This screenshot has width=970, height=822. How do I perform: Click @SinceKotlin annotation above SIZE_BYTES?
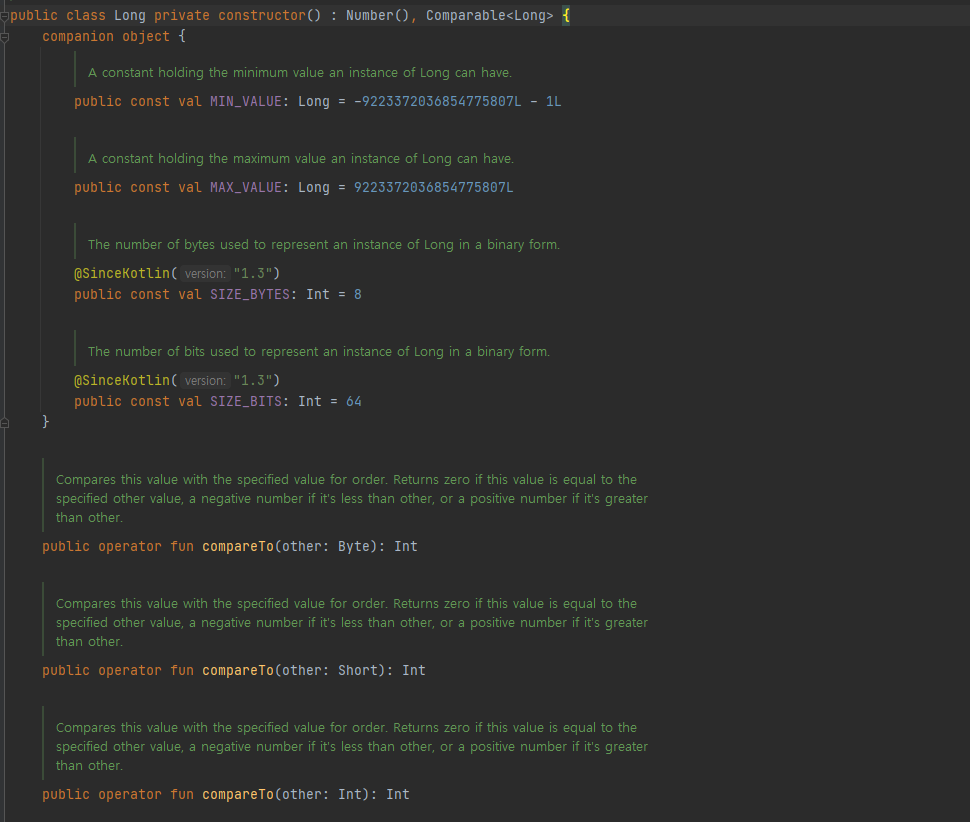pyautogui.click(x=121, y=273)
